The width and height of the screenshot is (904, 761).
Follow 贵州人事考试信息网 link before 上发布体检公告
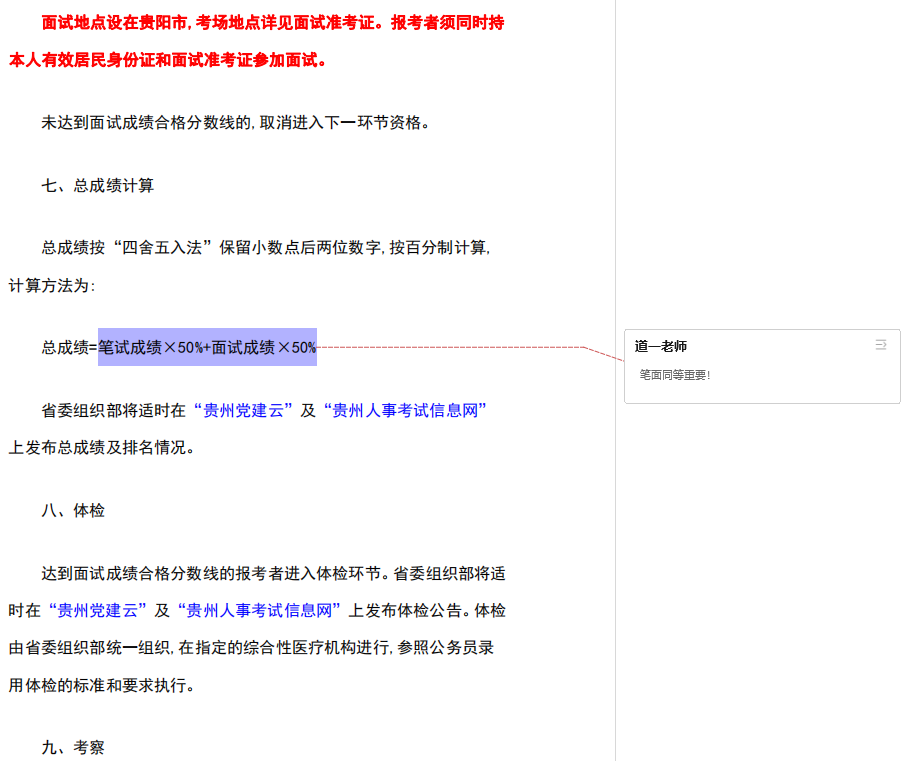point(259,610)
